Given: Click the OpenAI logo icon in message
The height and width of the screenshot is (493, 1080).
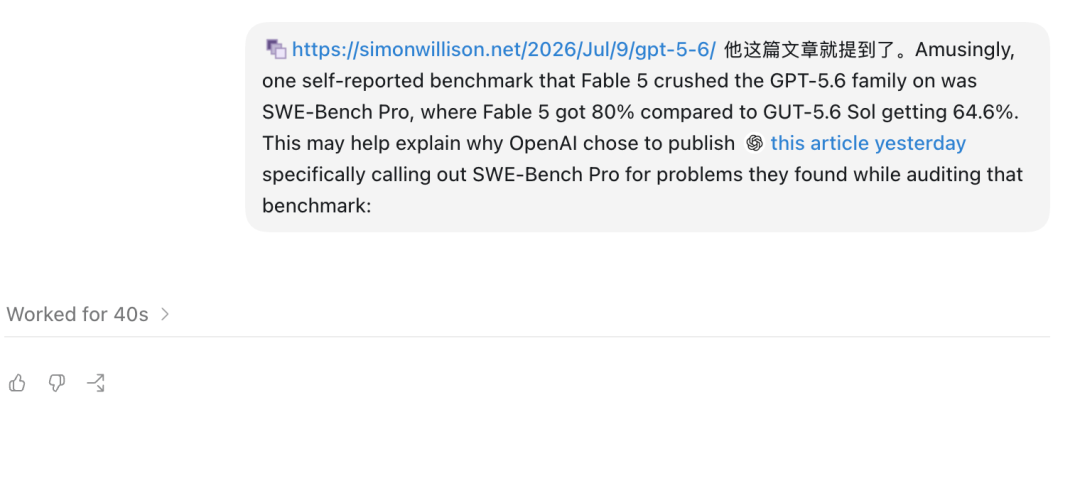Looking at the screenshot, I should [x=755, y=143].
